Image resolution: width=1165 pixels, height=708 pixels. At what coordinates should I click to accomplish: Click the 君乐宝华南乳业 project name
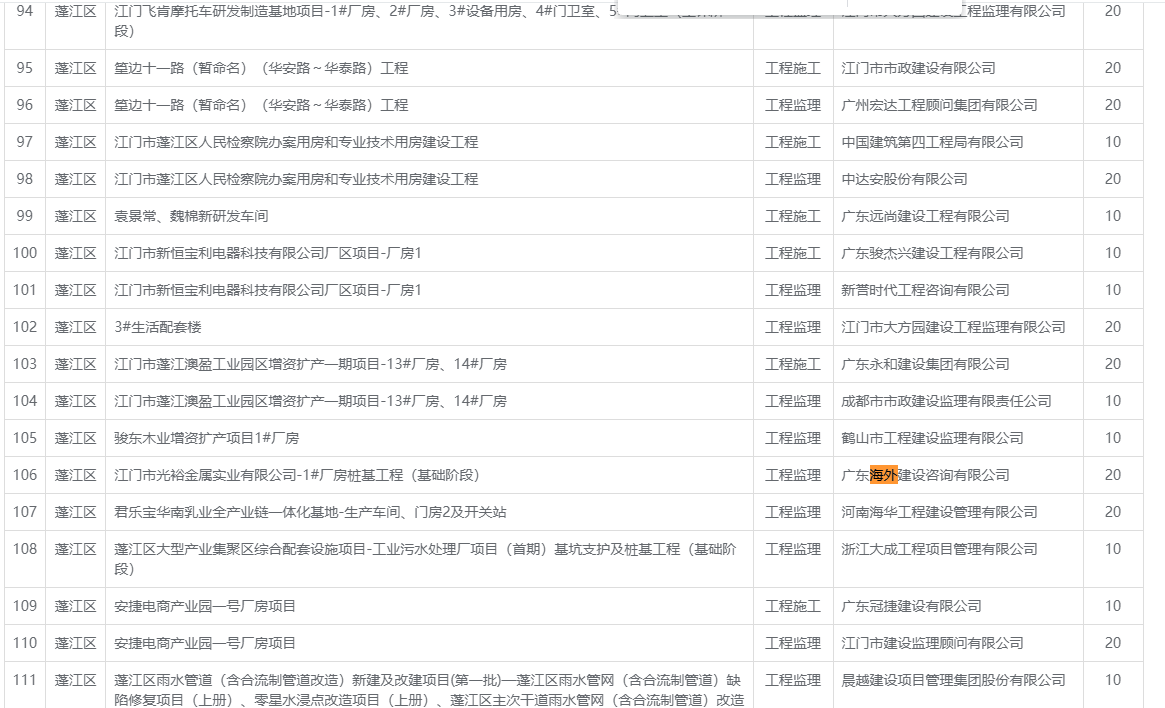click(310, 512)
